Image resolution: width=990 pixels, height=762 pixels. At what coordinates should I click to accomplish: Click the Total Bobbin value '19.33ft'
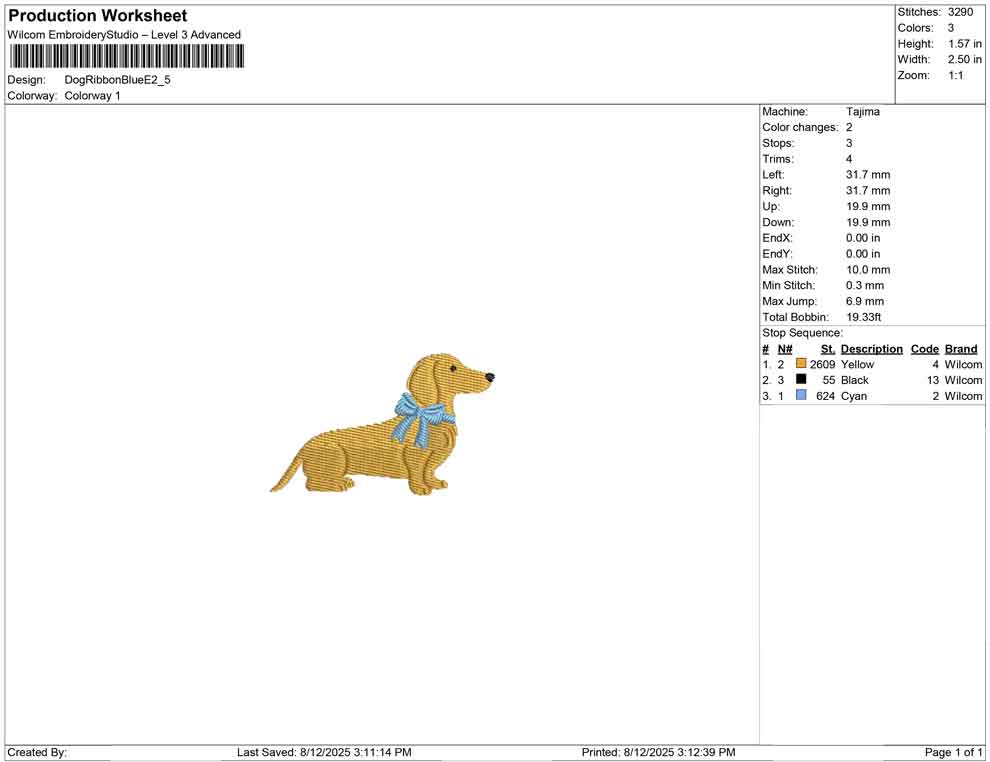click(x=864, y=317)
